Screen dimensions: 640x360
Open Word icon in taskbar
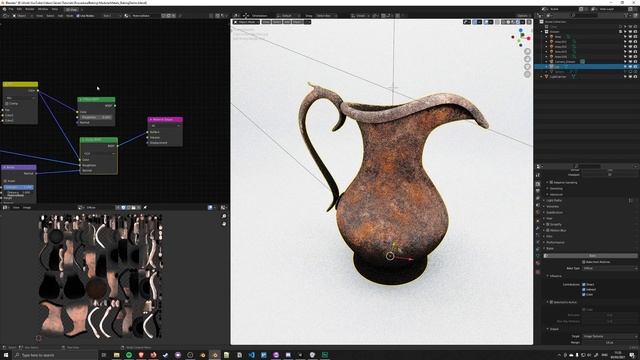pos(264,355)
